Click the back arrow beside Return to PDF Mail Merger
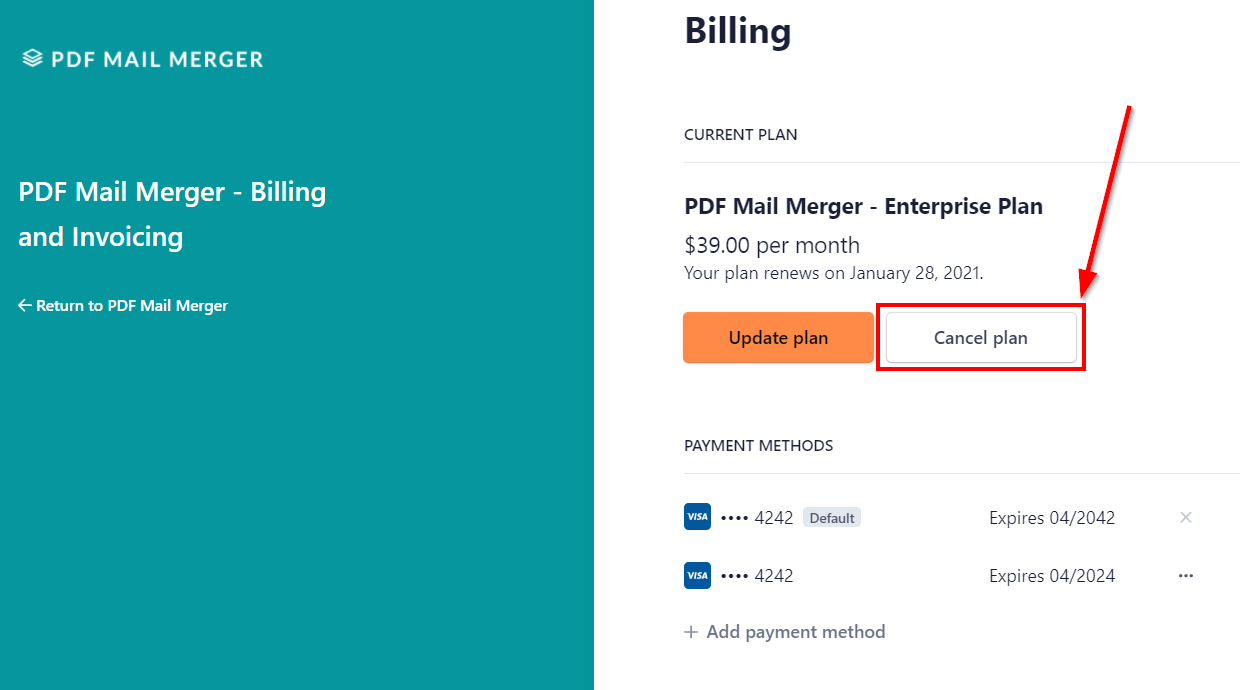The image size is (1240, 690). point(25,306)
